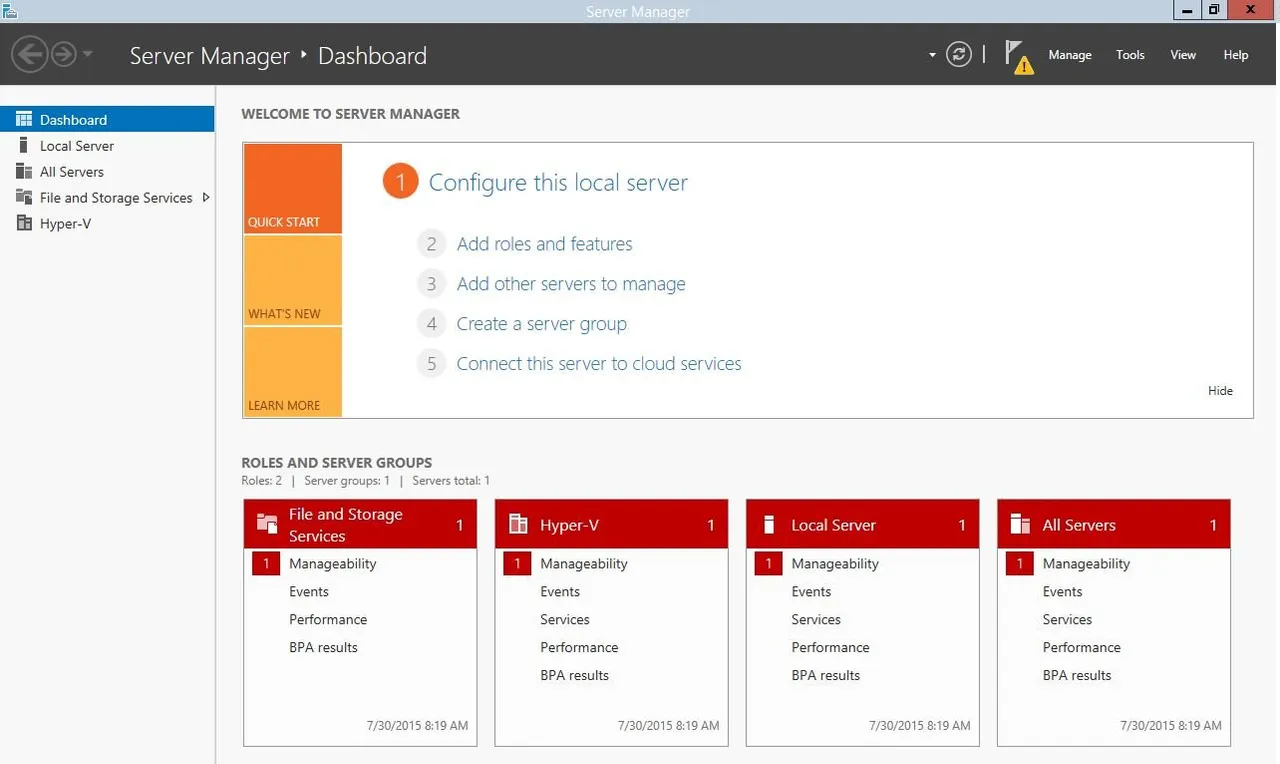The height and width of the screenshot is (764, 1280).
Task: Open the Manage menu
Action: 1070,55
